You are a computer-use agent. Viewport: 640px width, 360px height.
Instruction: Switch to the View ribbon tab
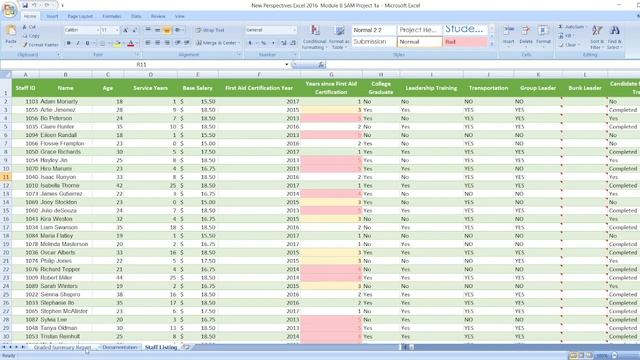point(180,16)
